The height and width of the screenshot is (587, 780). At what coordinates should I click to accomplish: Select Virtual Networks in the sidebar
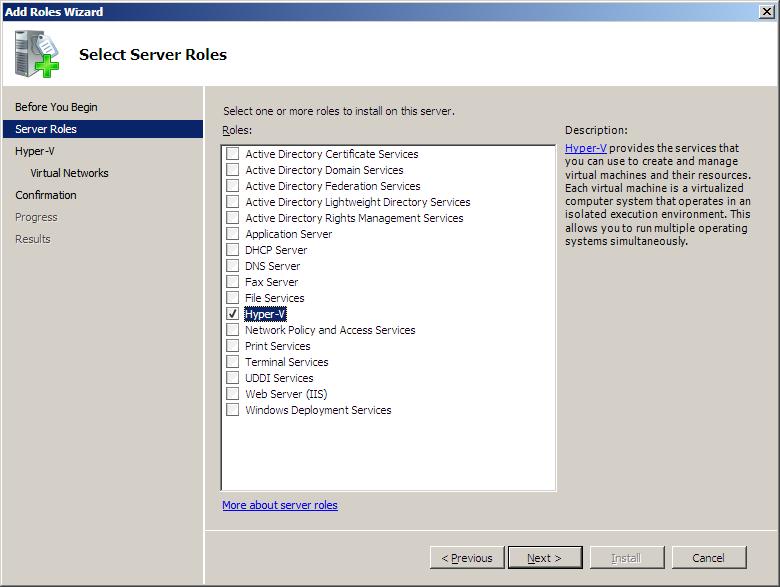click(x=69, y=173)
